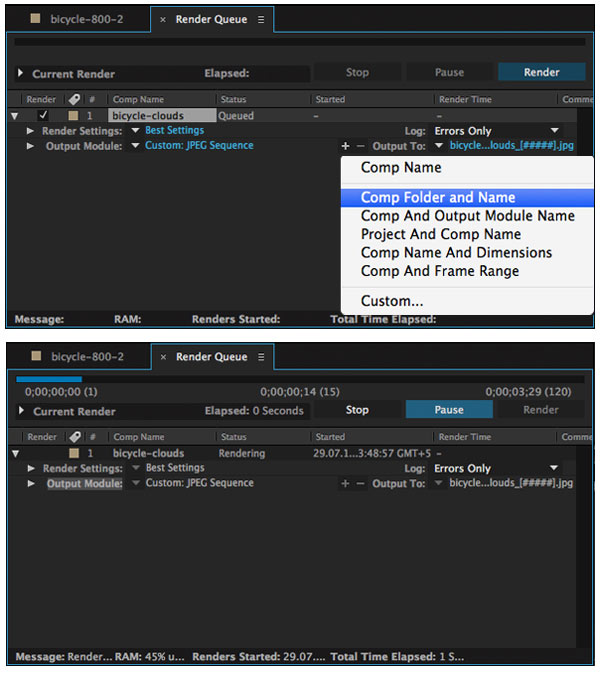Viewport: 600px width, 679px height.
Task: Click Elapsed: 0 Seconds text in bottom panel
Action: 254,411
